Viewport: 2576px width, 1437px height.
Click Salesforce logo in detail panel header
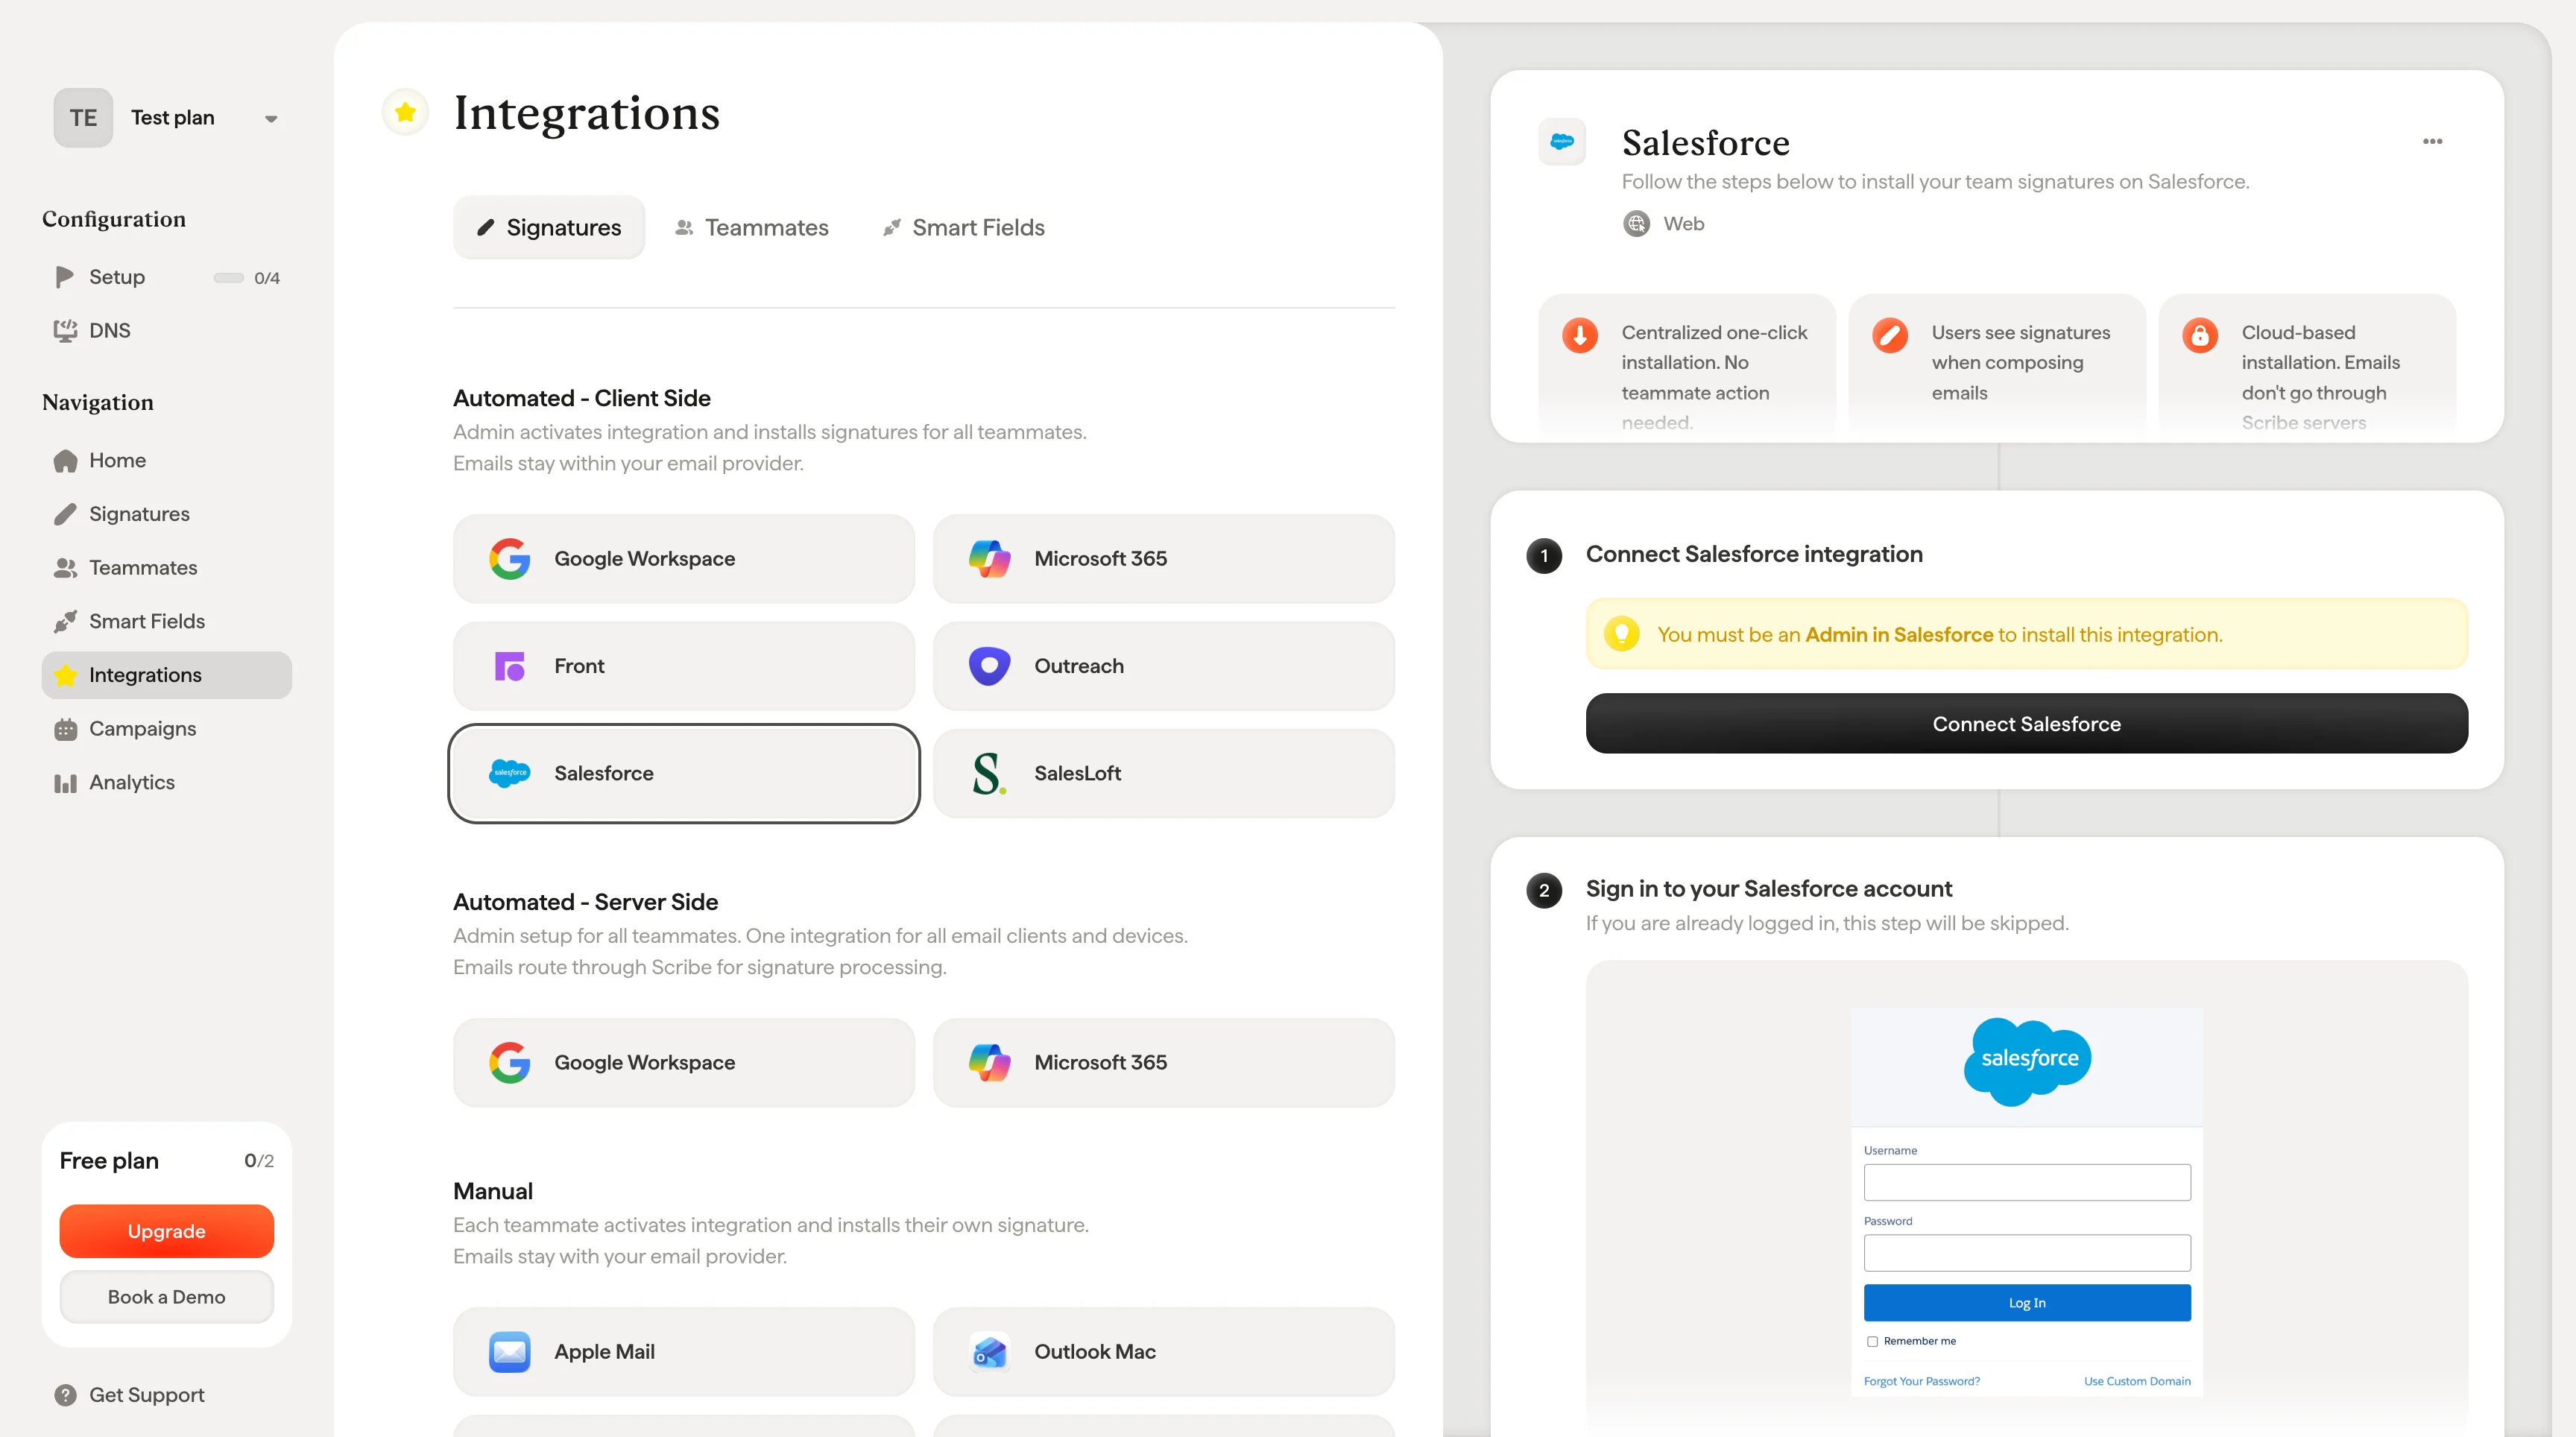click(1562, 142)
